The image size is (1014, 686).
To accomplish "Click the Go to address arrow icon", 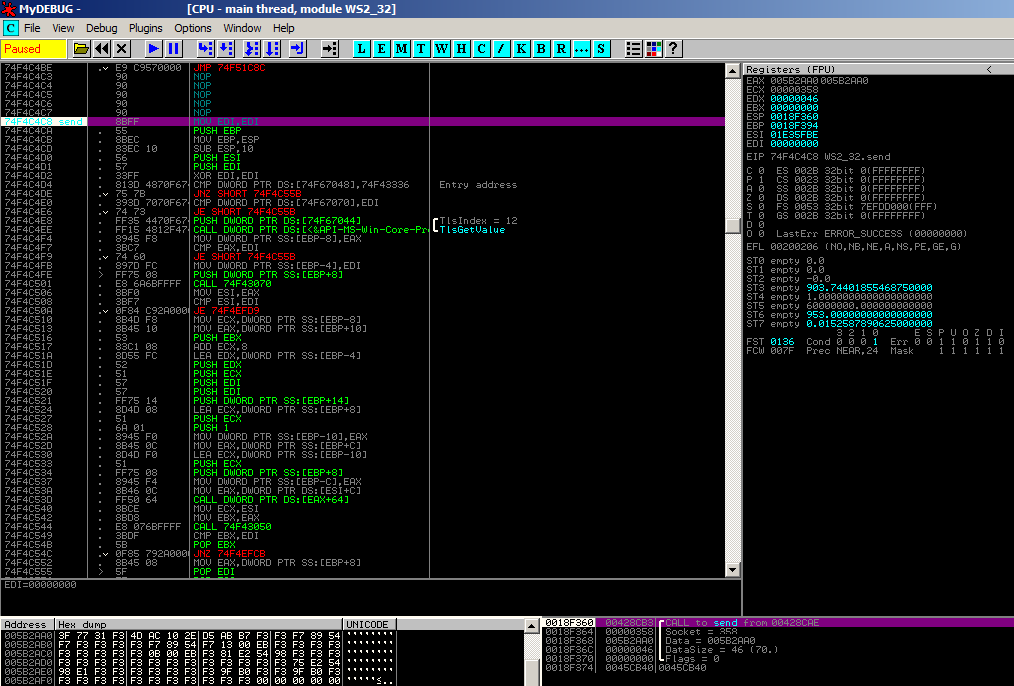I will pos(329,48).
